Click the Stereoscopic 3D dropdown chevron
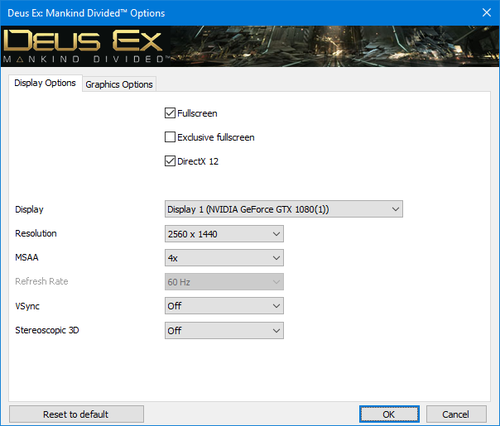The image size is (500, 426). [276, 330]
